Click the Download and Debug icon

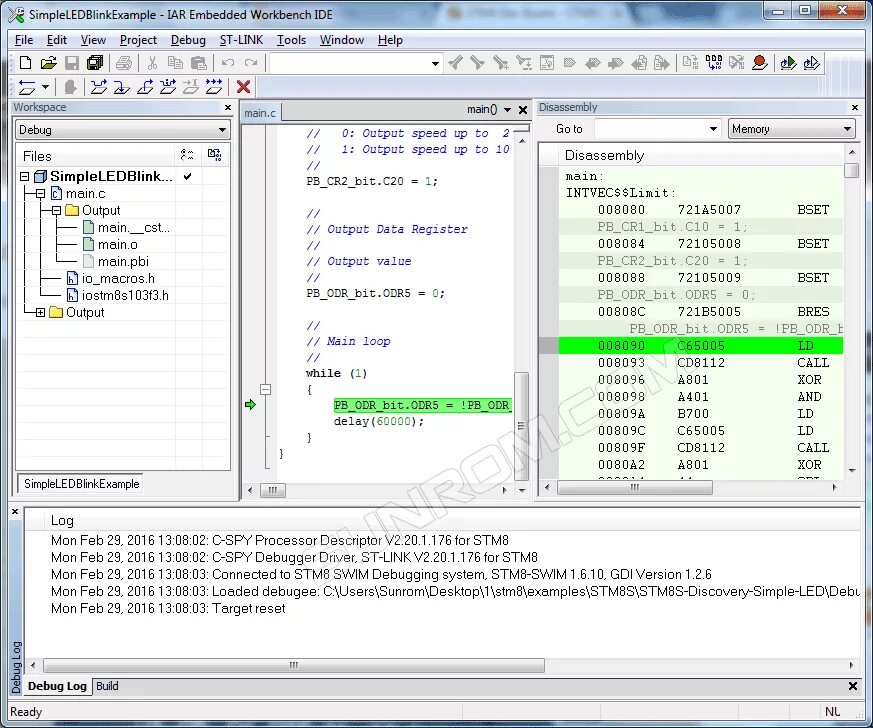click(x=788, y=63)
